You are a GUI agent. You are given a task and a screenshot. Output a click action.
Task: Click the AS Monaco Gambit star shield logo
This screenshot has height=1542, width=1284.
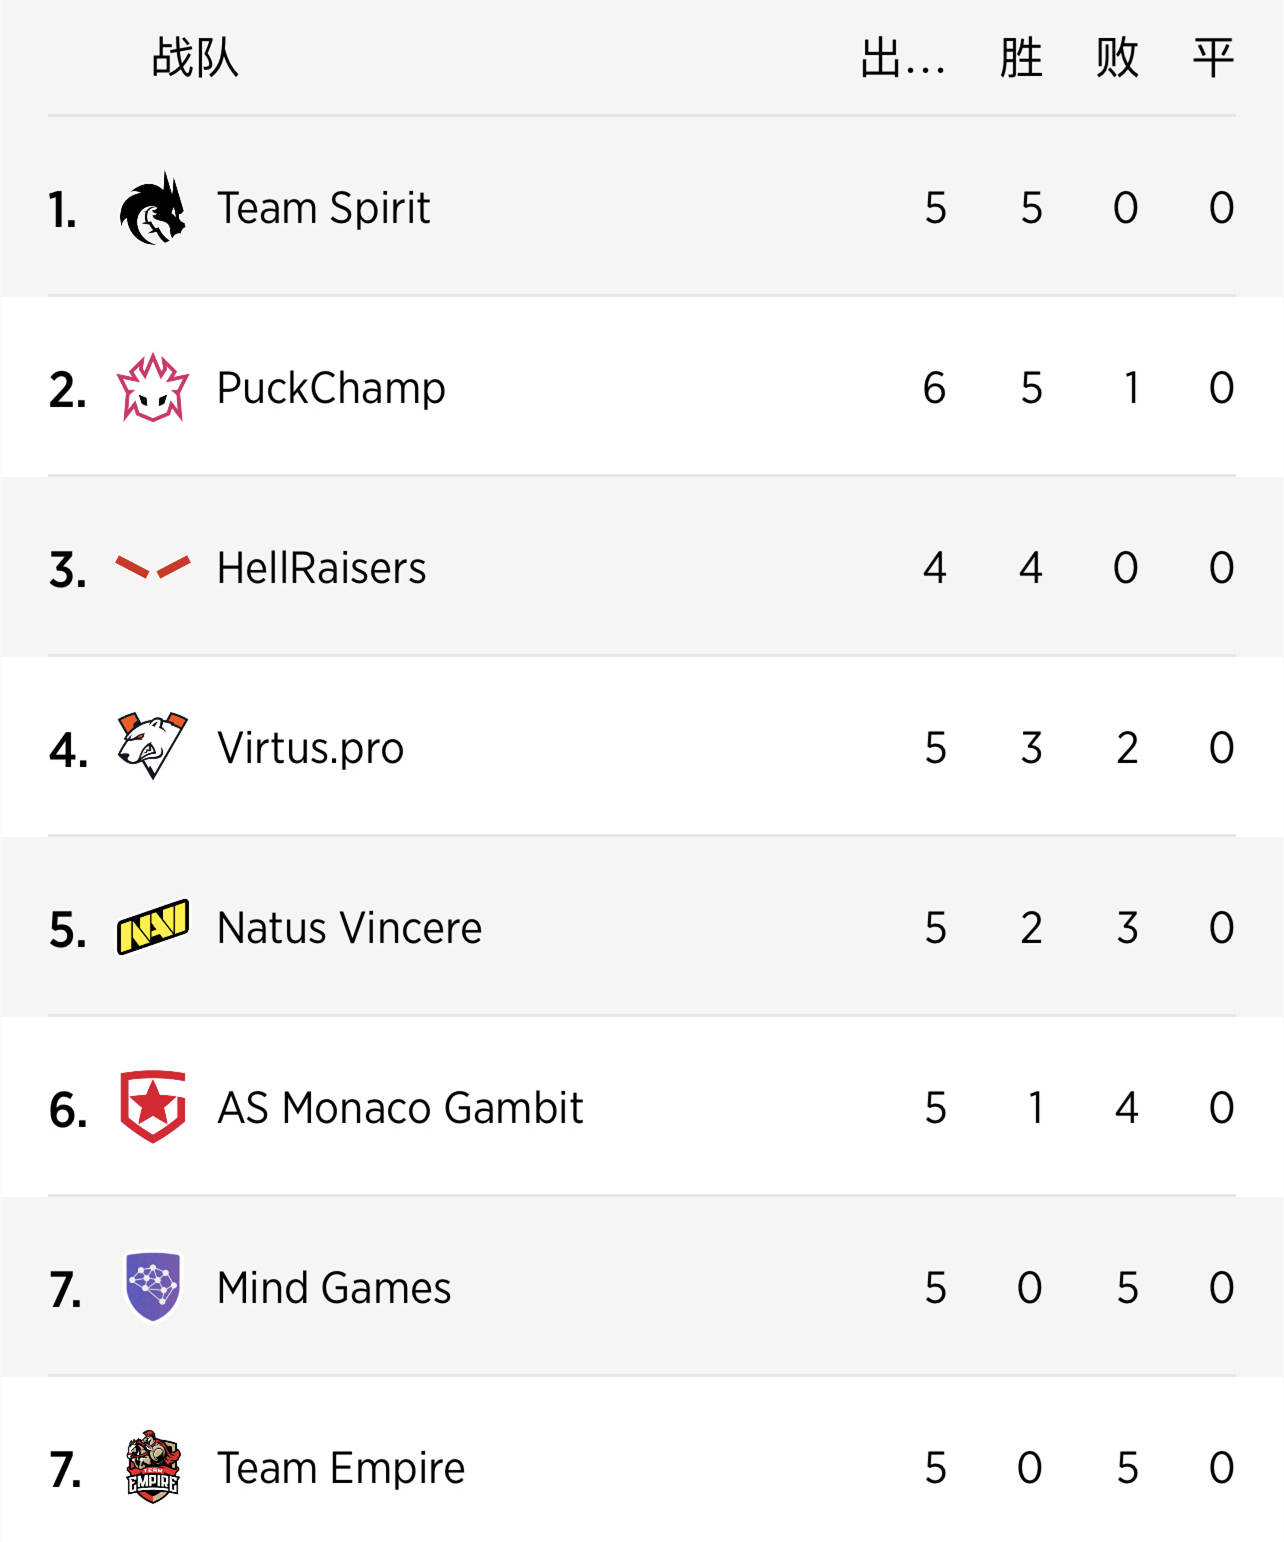[x=153, y=1107]
